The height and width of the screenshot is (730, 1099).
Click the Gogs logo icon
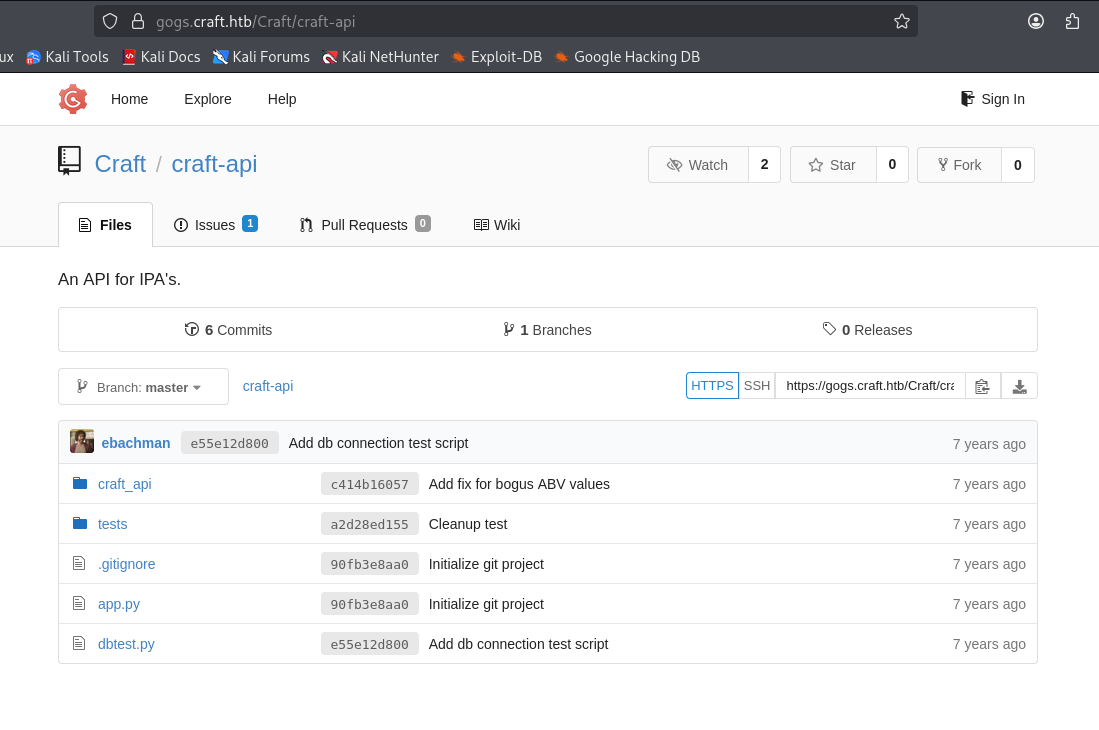(73, 99)
